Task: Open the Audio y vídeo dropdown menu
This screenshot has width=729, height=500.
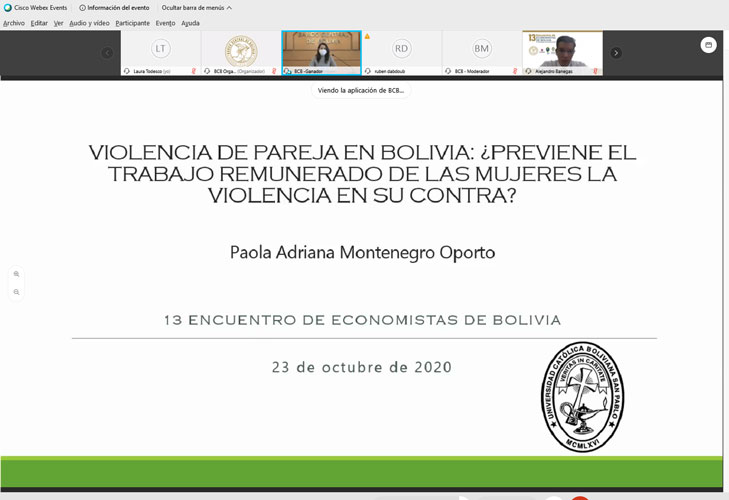Action: pyautogui.click(x=89, y=23)
